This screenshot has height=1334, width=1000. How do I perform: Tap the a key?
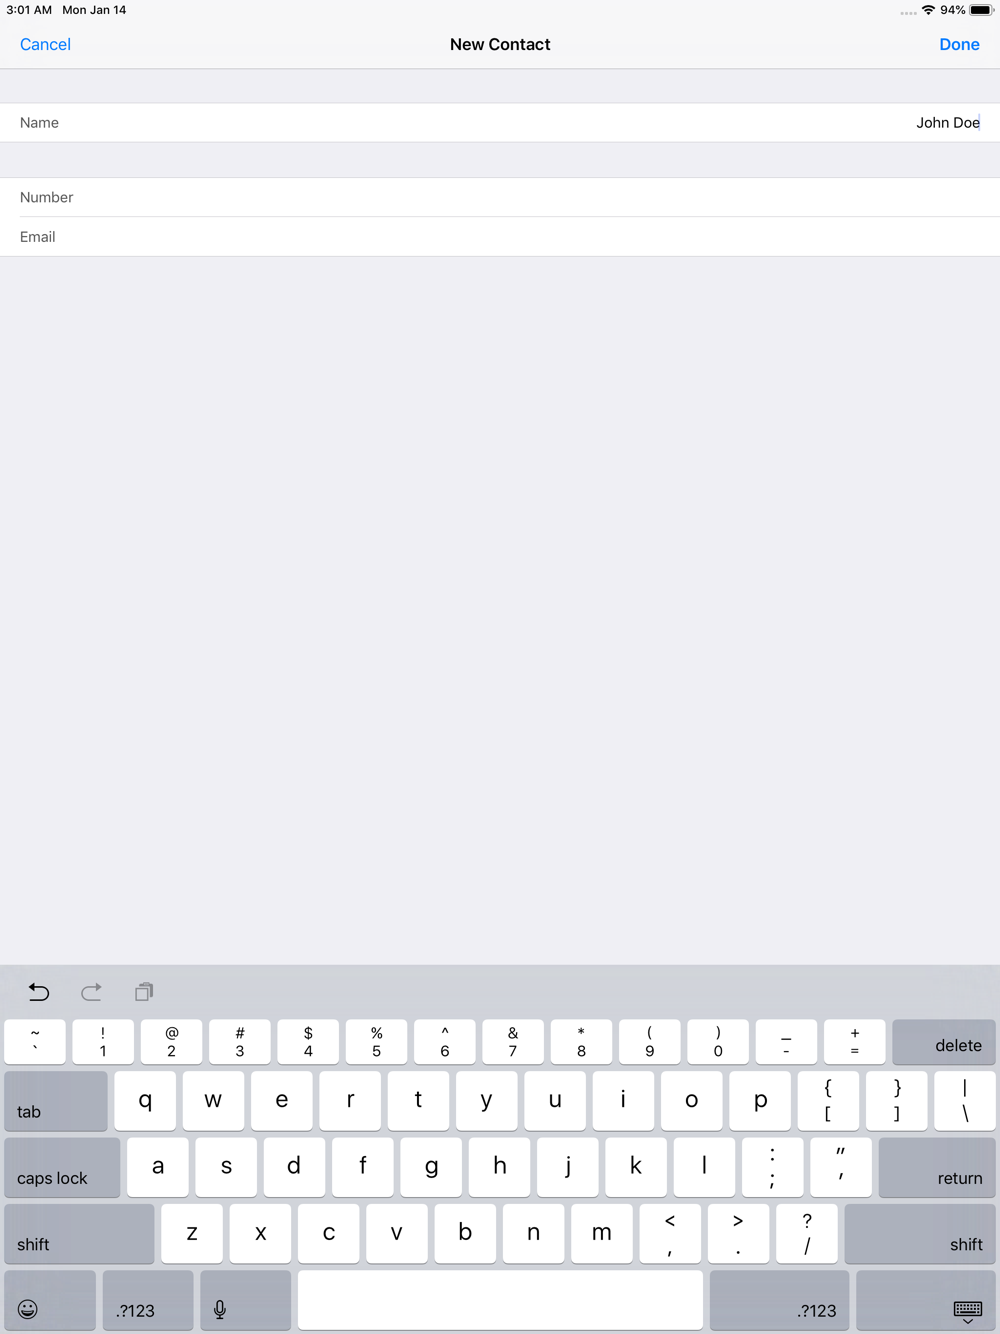tap(158, 1167)
